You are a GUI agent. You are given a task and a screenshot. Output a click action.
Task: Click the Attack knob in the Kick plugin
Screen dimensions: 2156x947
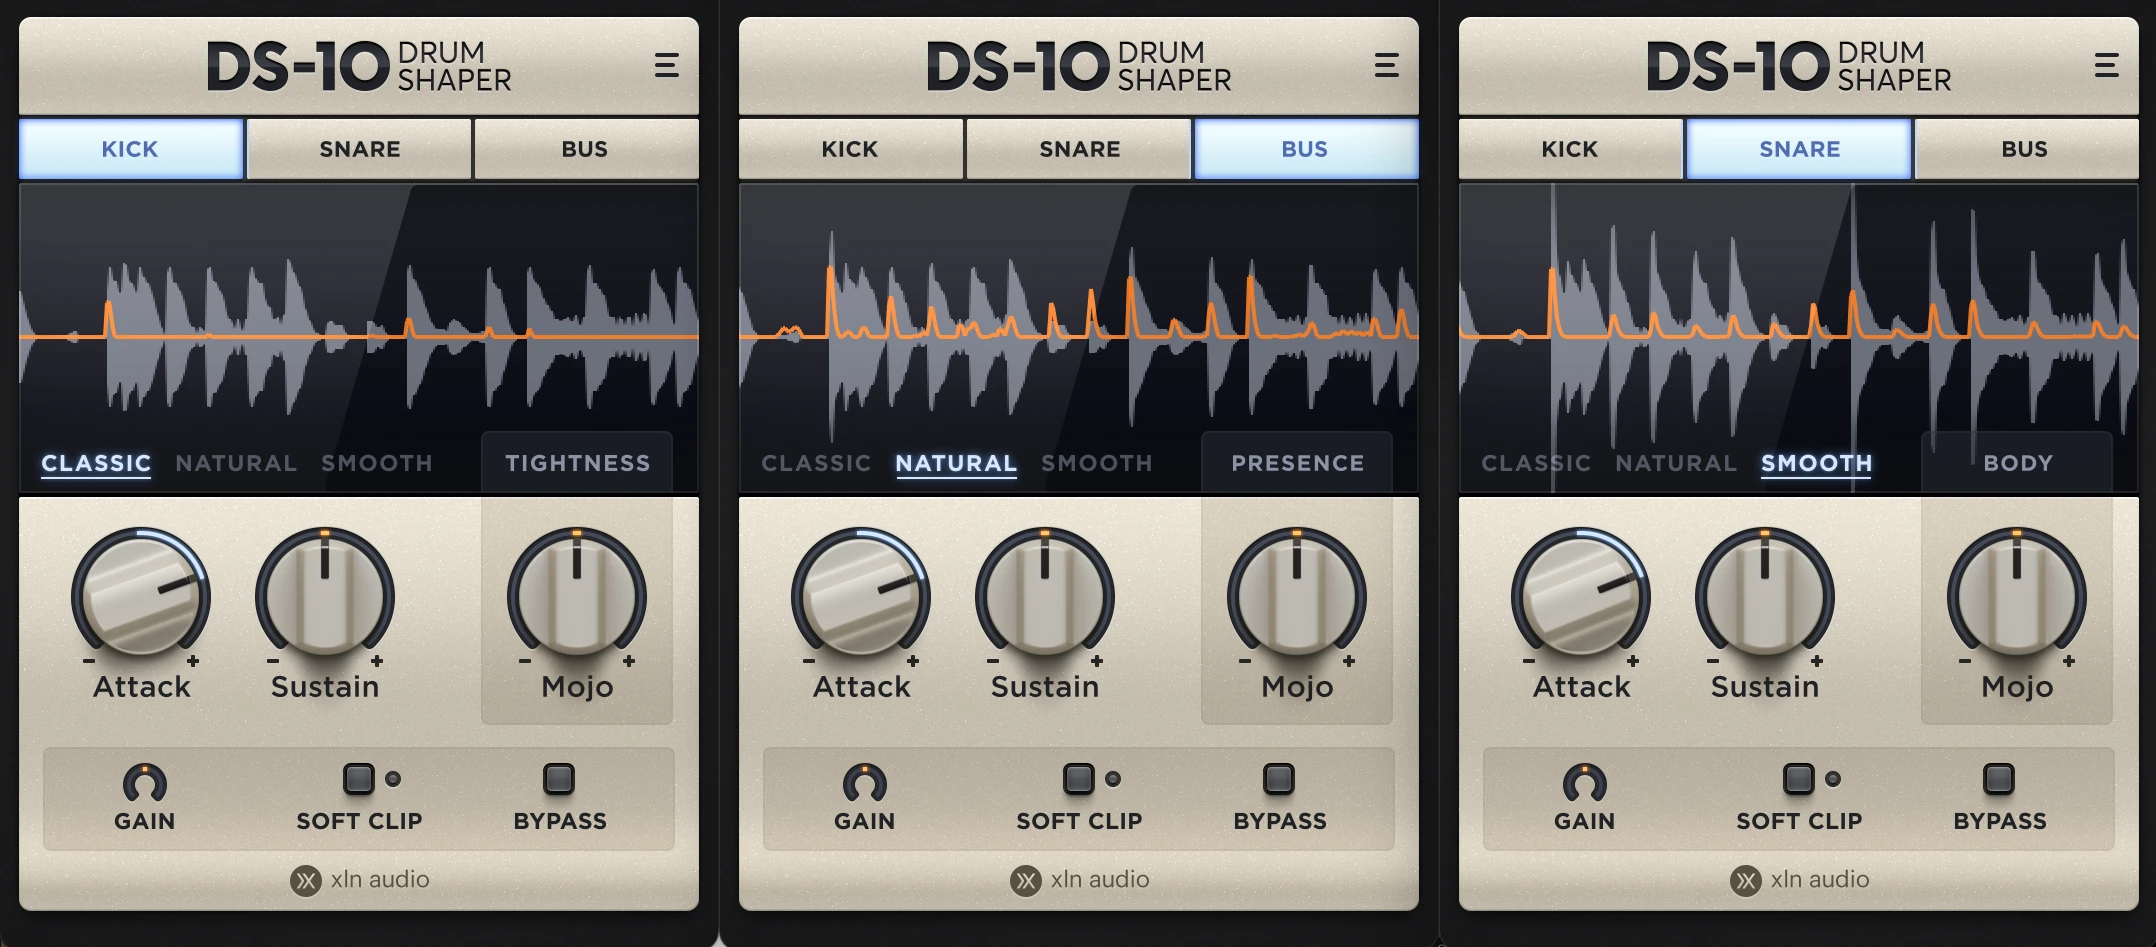point(141,597)
